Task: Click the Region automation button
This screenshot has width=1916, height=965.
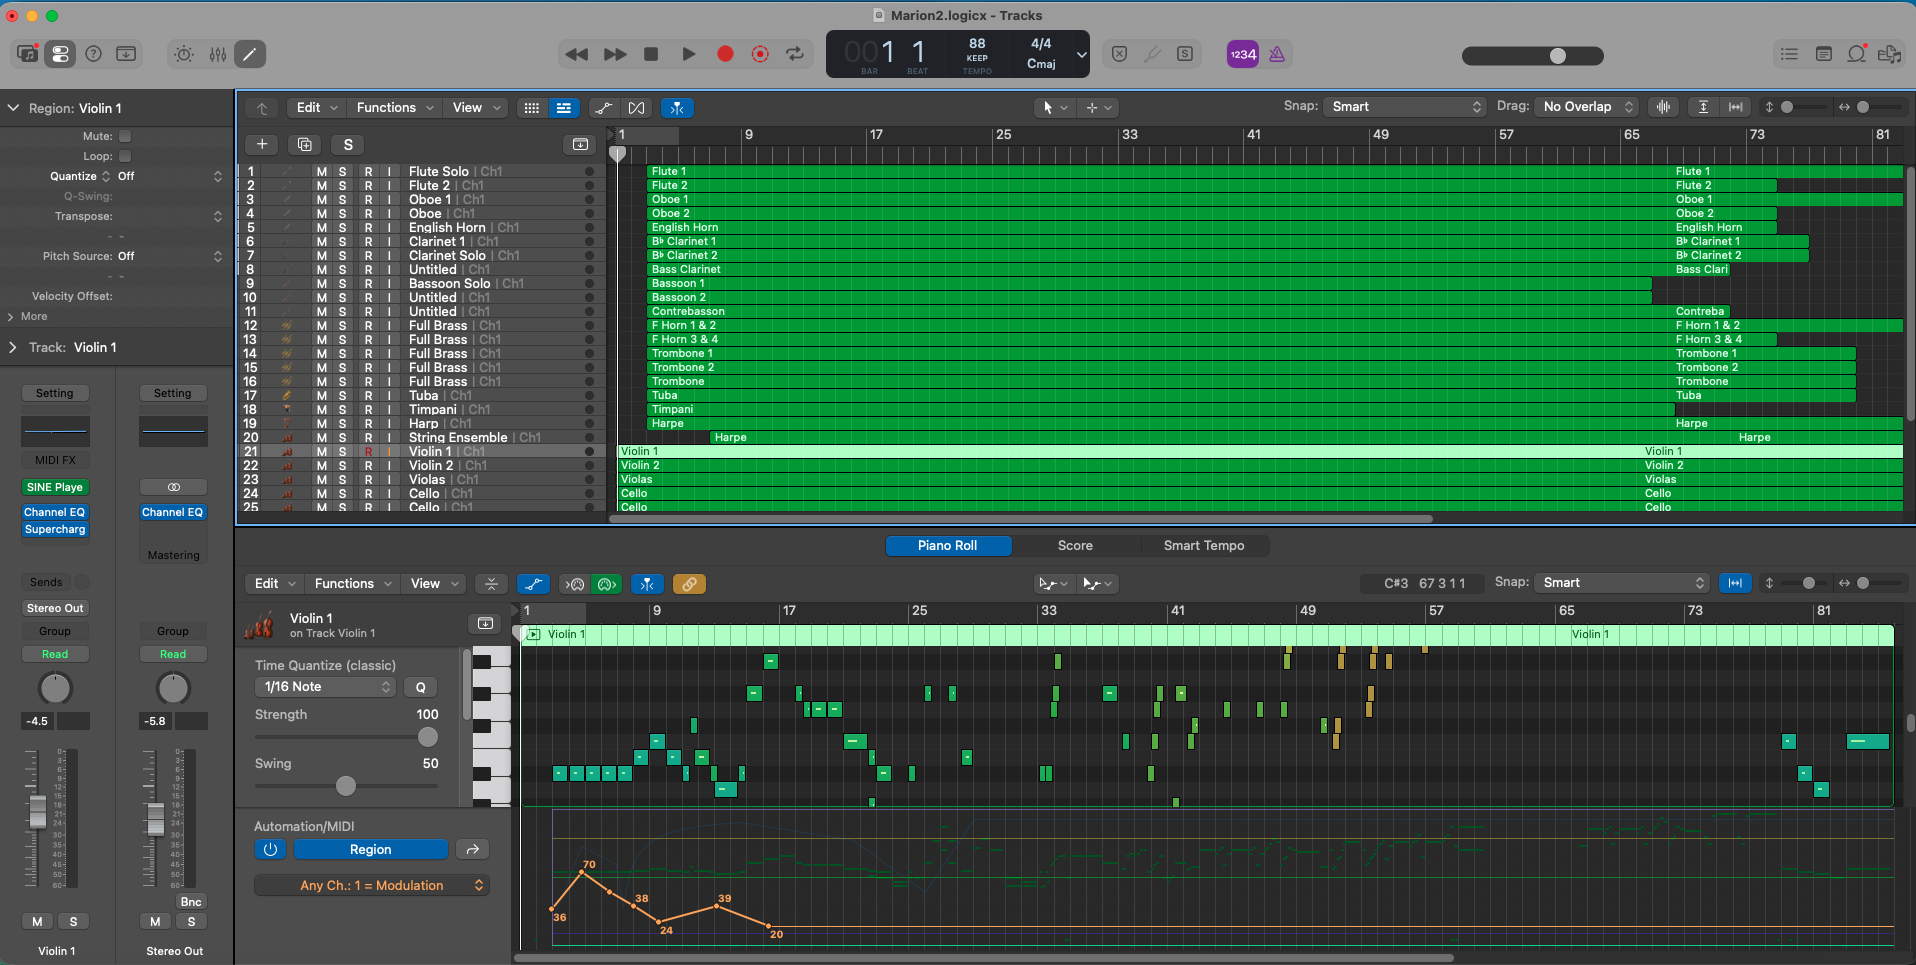Action: 371,850
